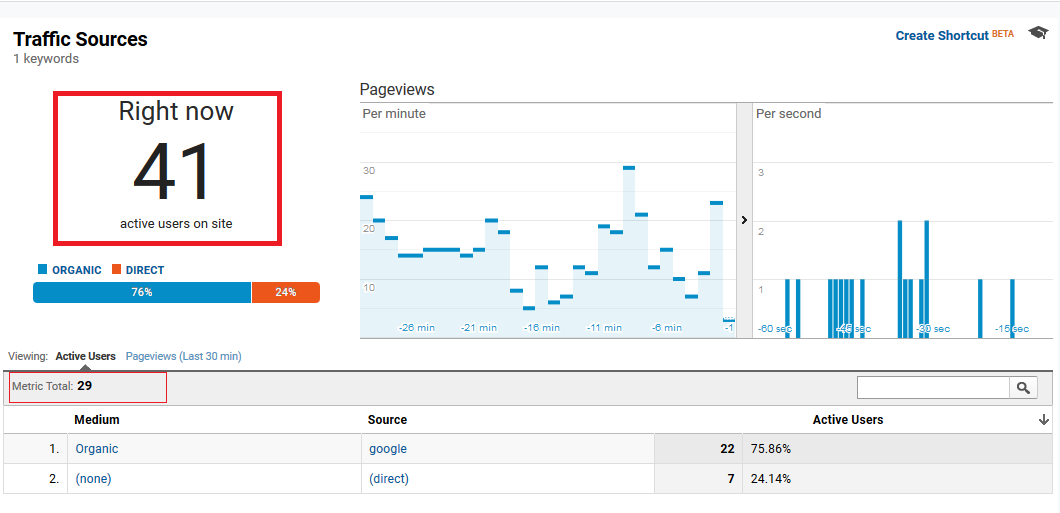Sort by the Source column header
1060x513 pixels.
click(x=387, y=420)
